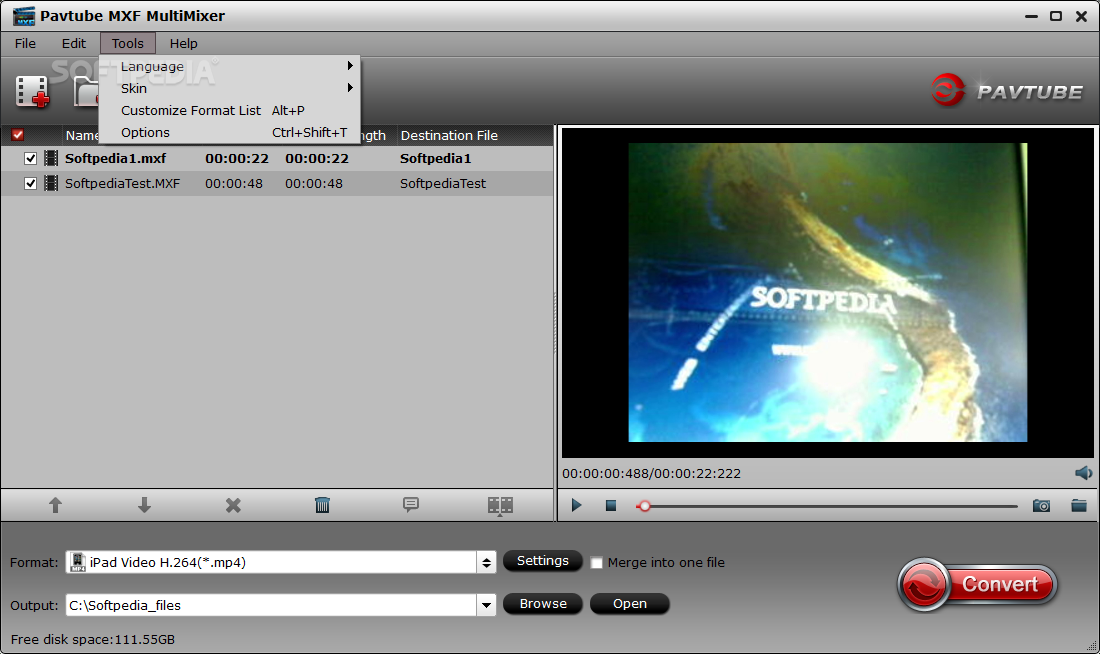Click the video preview frame
The height and width of the screenshot is (654, 1100).
click(828, 293)
